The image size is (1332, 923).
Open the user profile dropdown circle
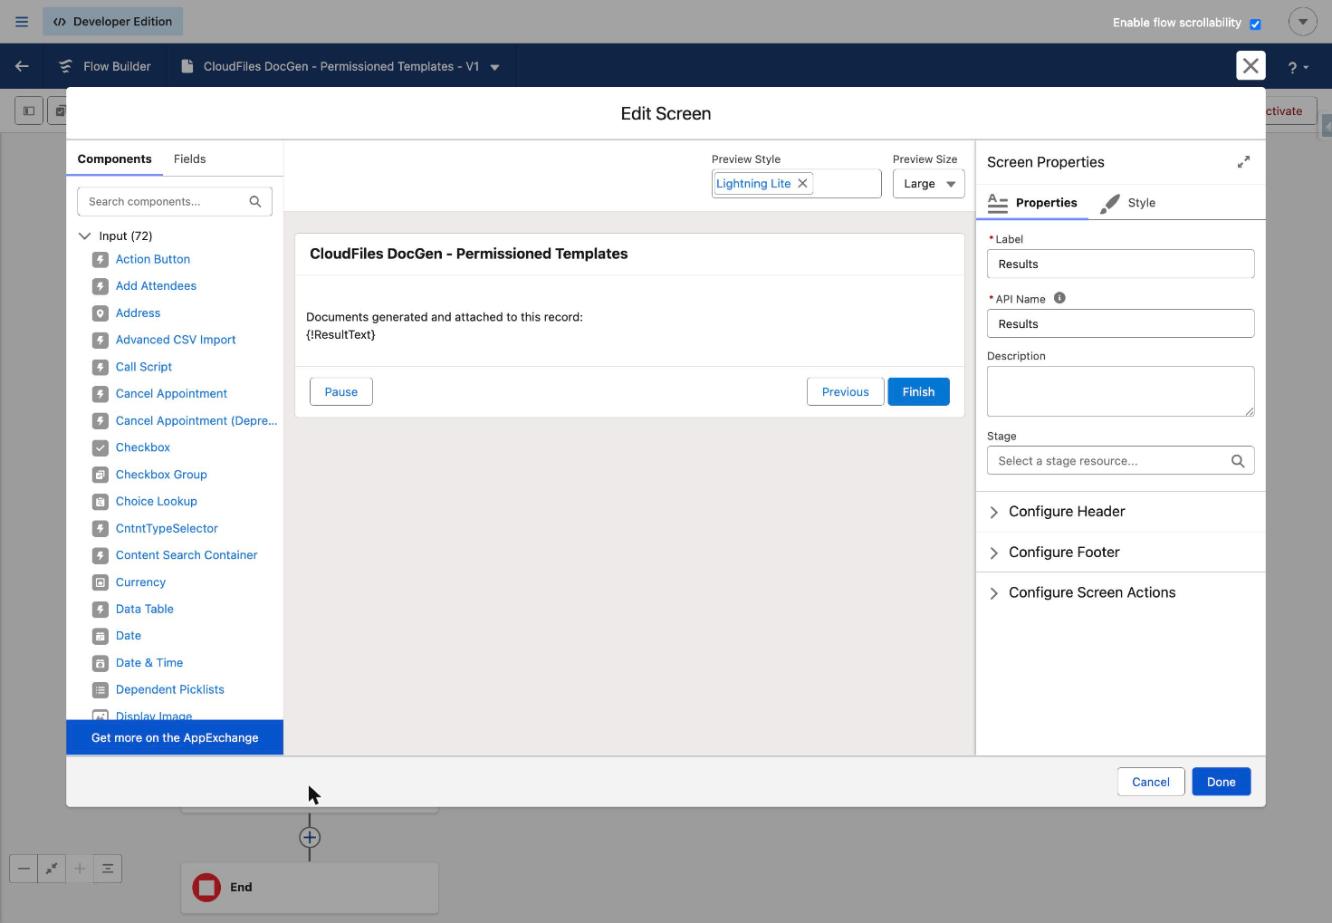tap(1302, 21)
